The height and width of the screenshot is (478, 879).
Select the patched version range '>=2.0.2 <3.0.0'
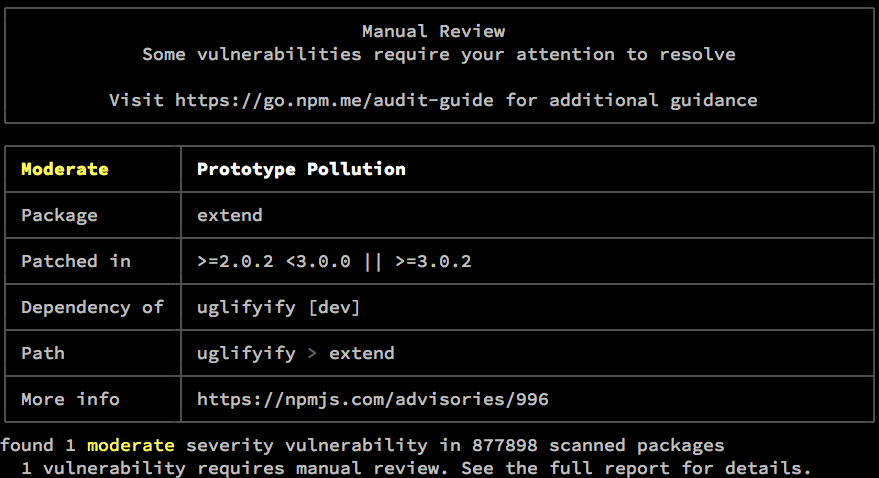pyautogui.click(x=273, y=261)
